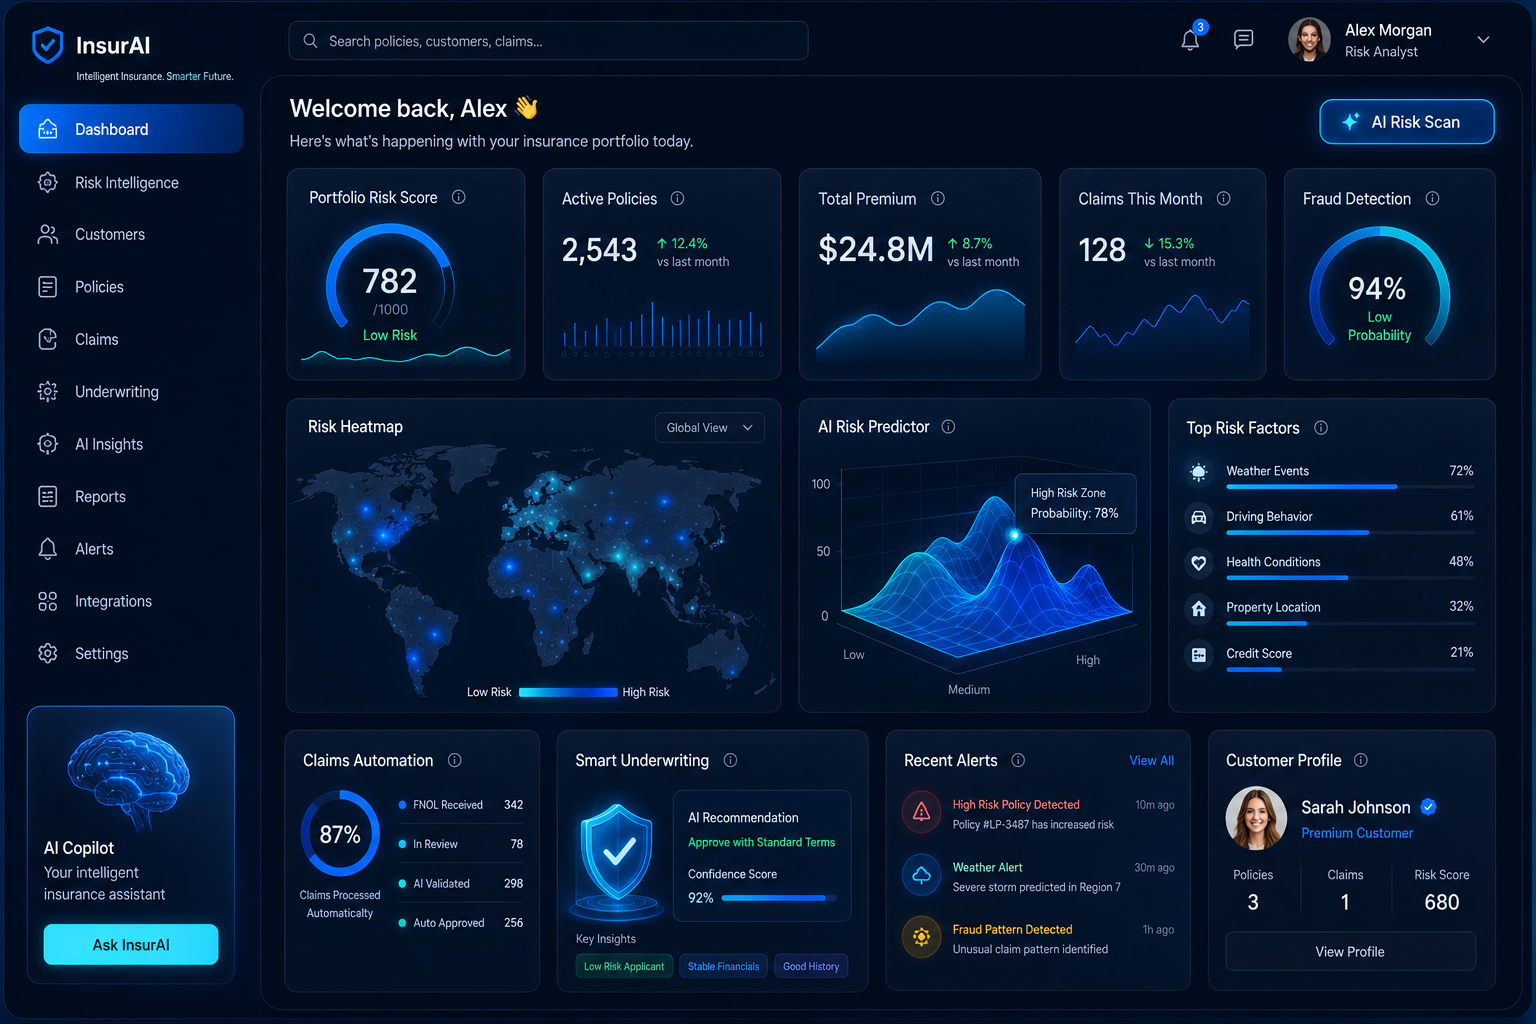
Task: Click the Risk Score value '680'
Action: [1442, 902]
